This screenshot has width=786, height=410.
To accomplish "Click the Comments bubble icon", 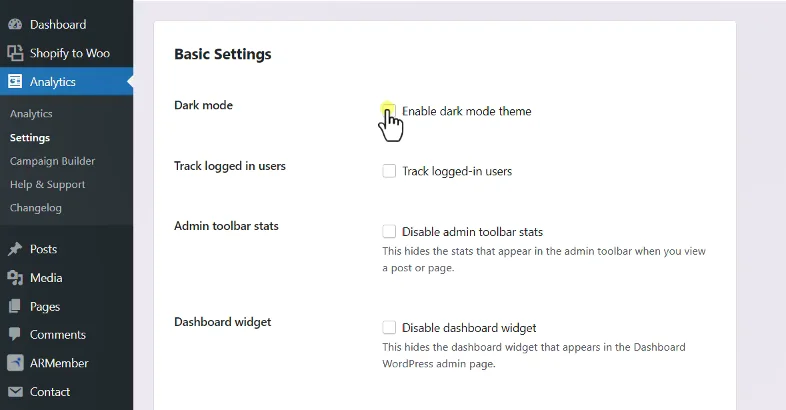I will click(15, 334).
